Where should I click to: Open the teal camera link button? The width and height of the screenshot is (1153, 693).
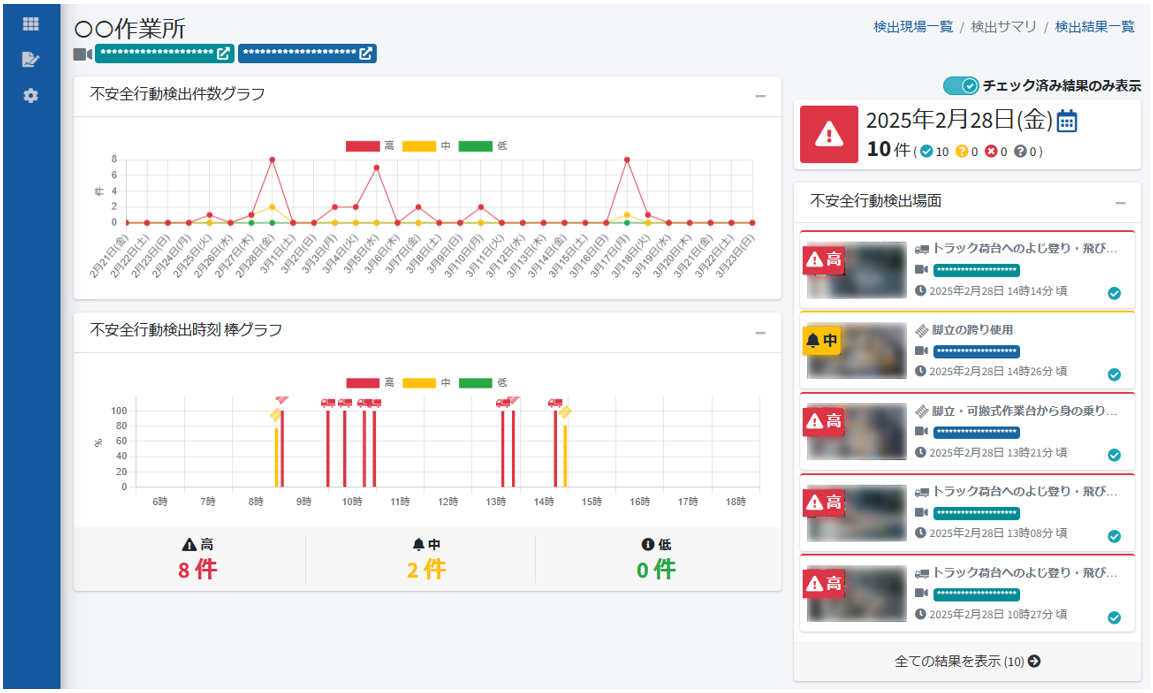165,54
